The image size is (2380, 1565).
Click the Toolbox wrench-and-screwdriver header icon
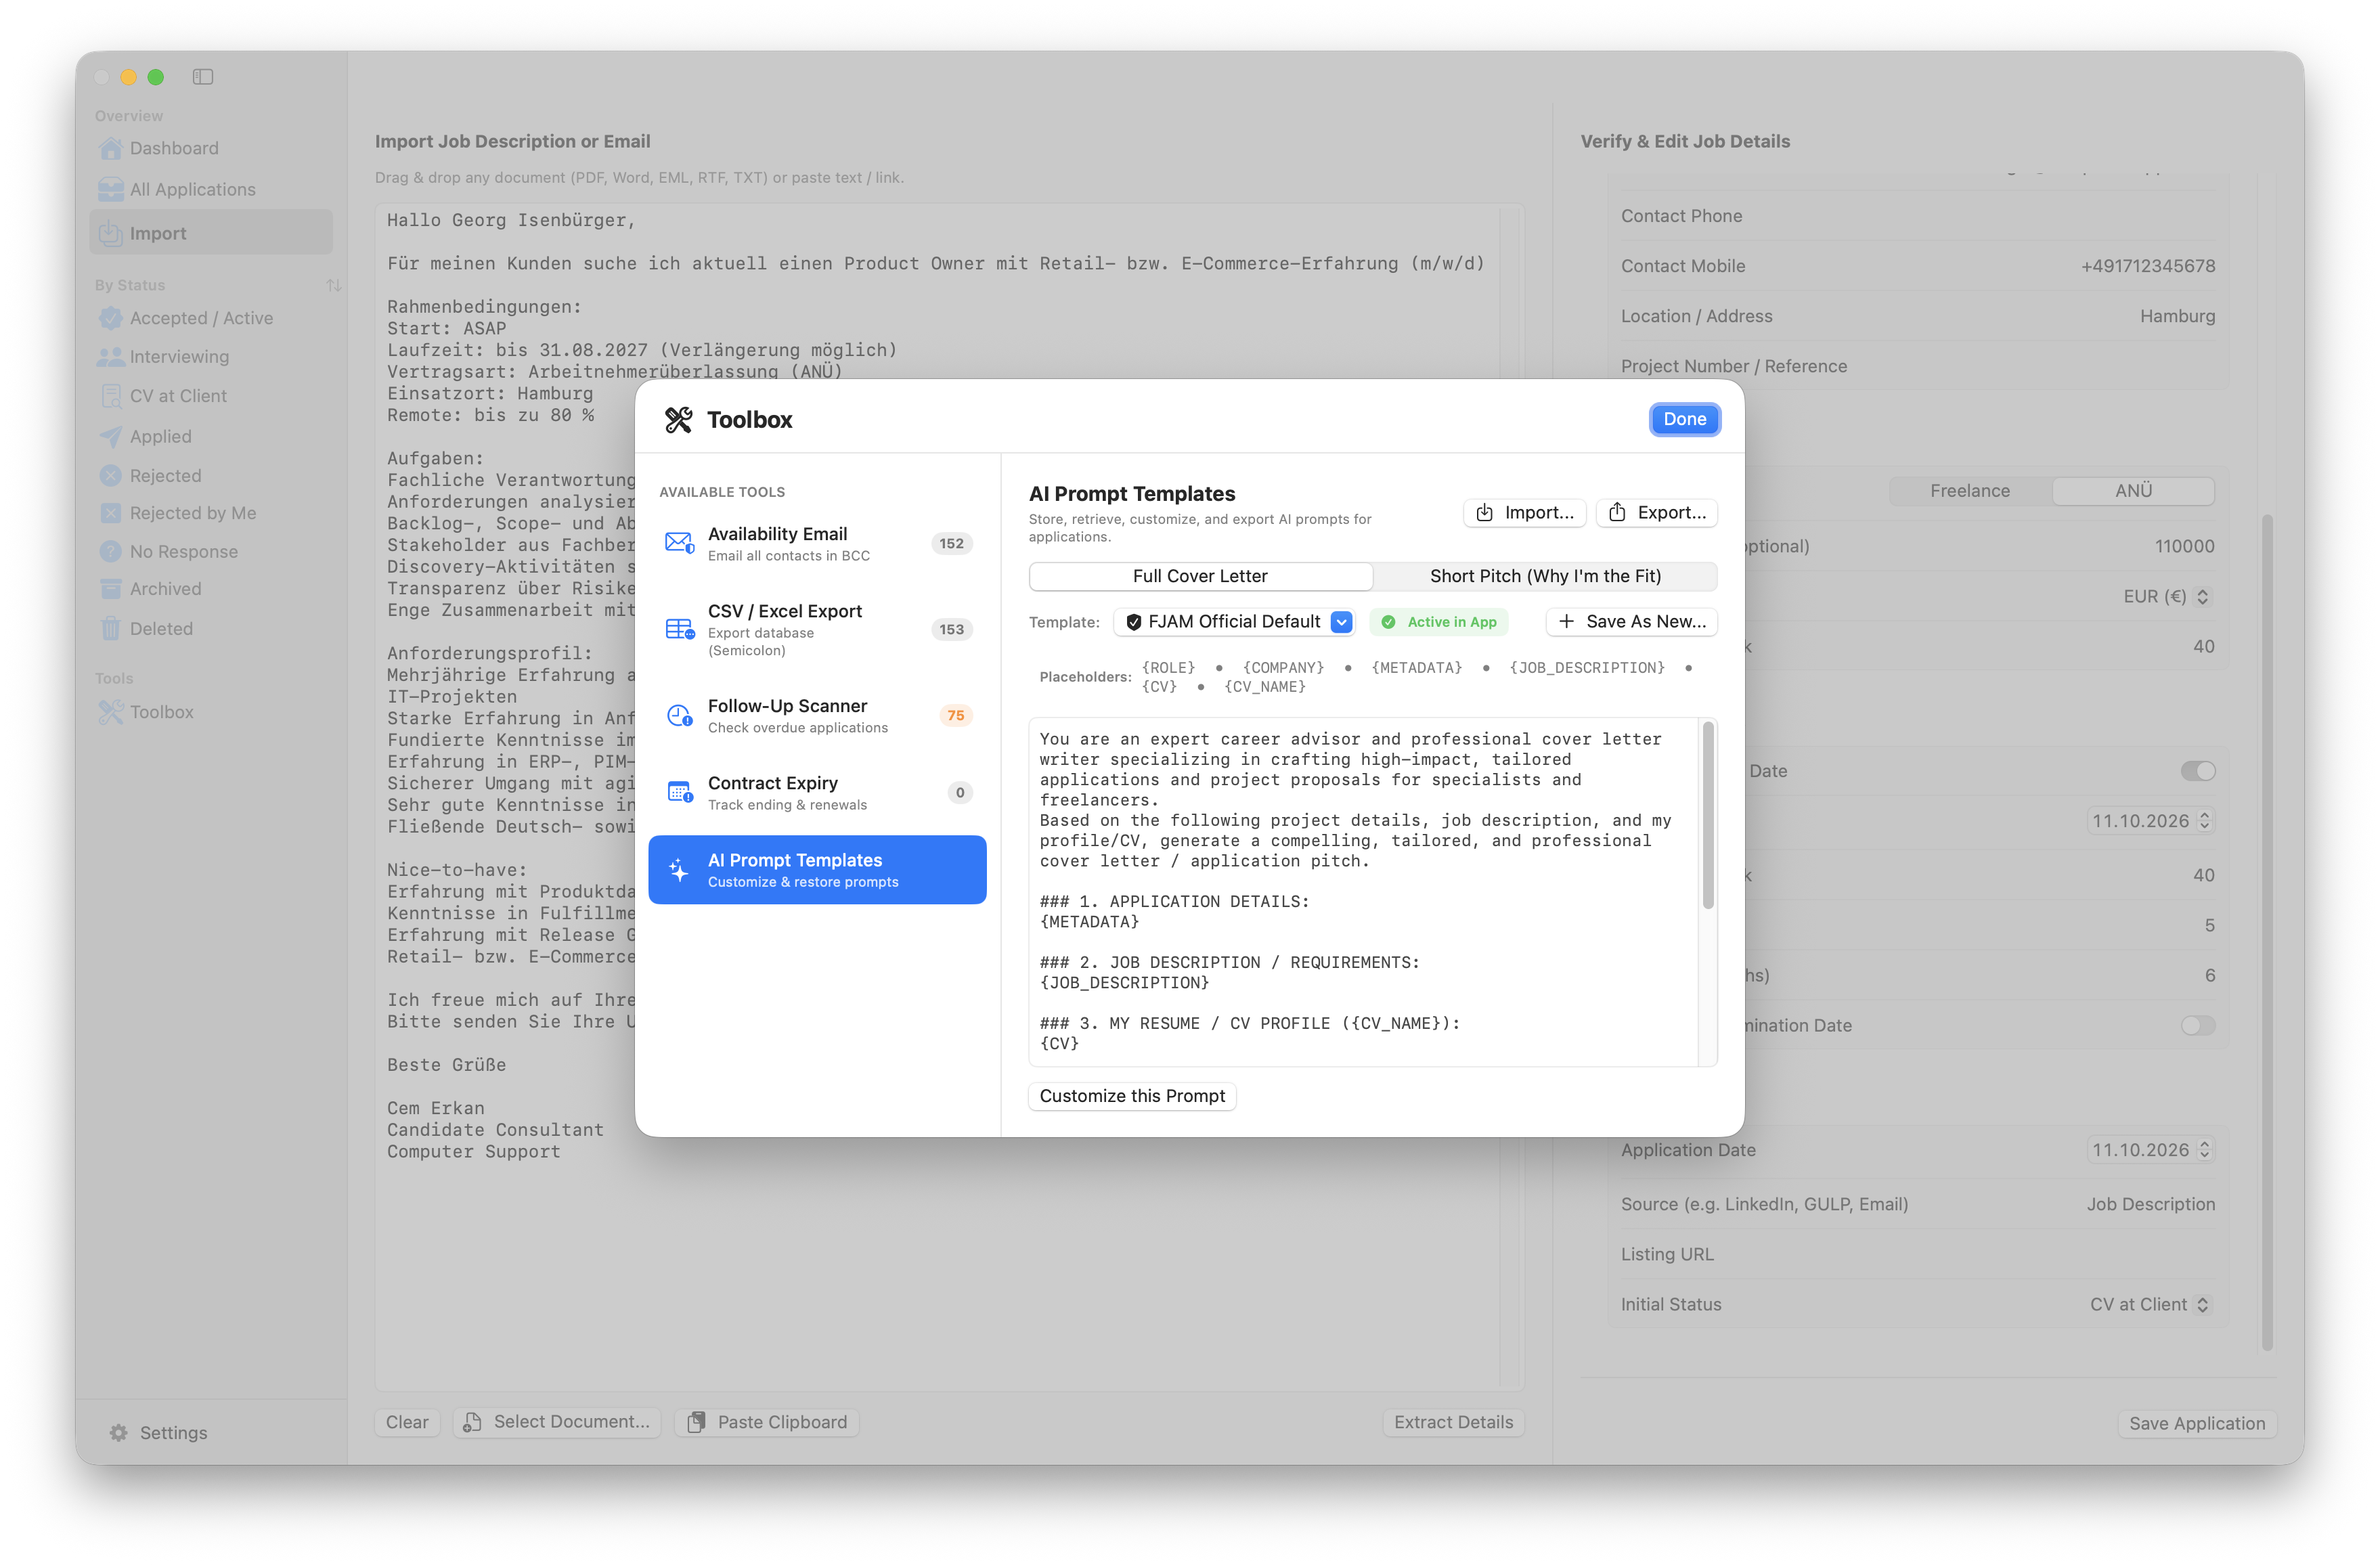pos(678,420)
